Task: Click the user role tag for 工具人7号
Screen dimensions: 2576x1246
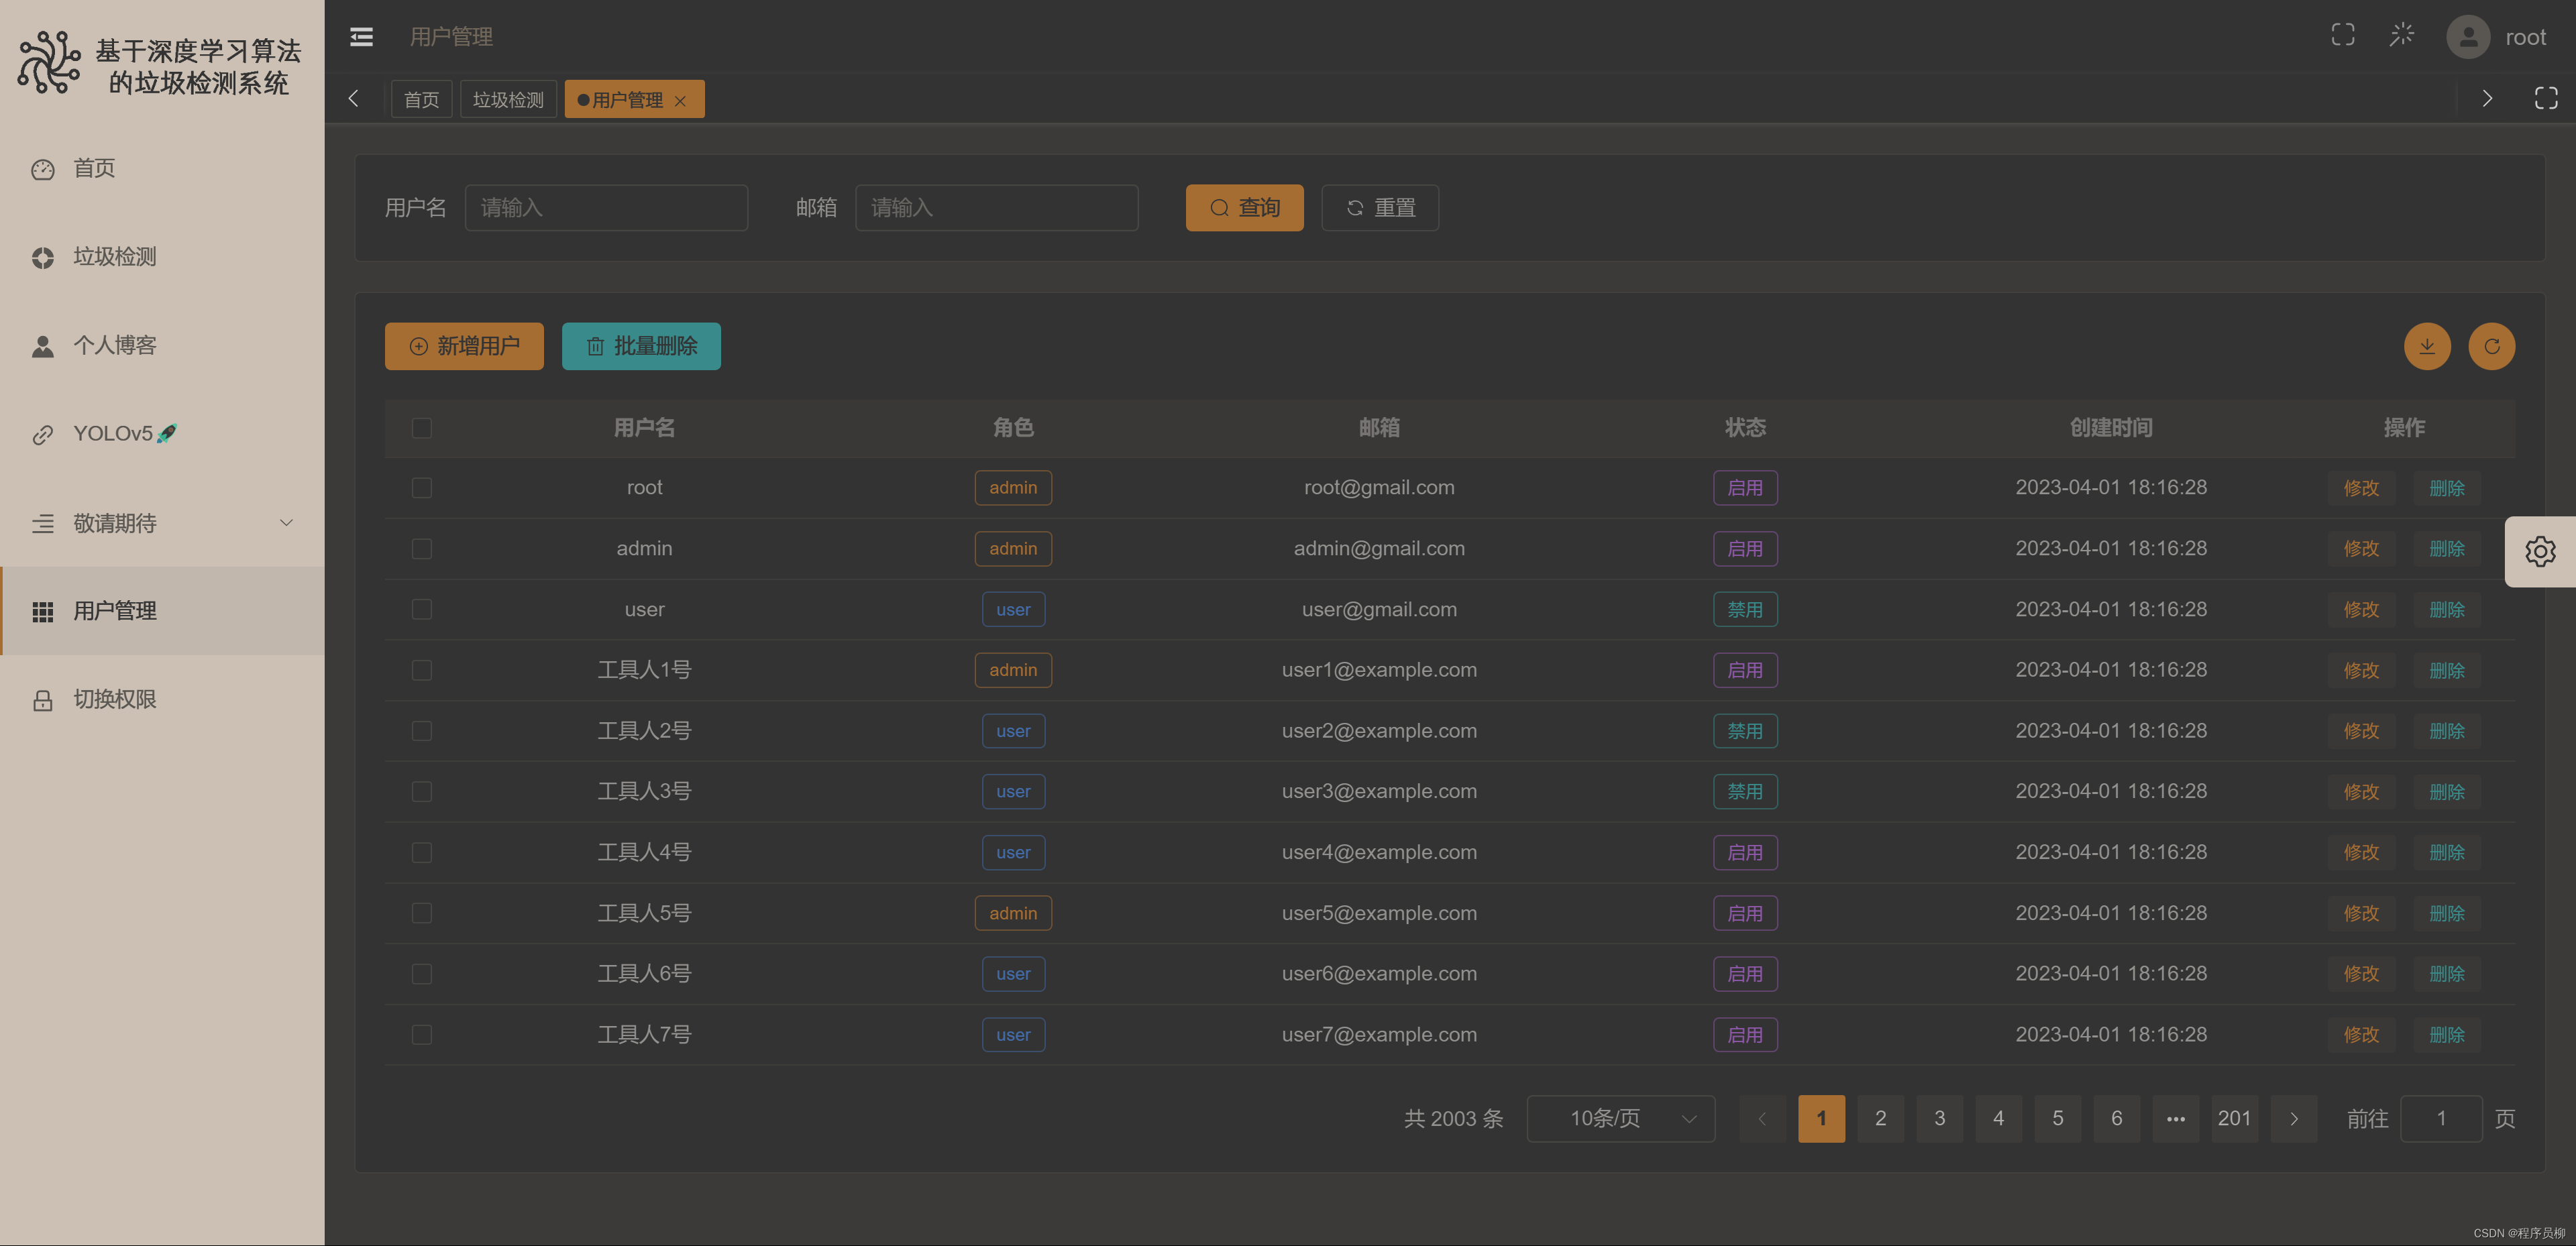Action: point(1013,1035)
